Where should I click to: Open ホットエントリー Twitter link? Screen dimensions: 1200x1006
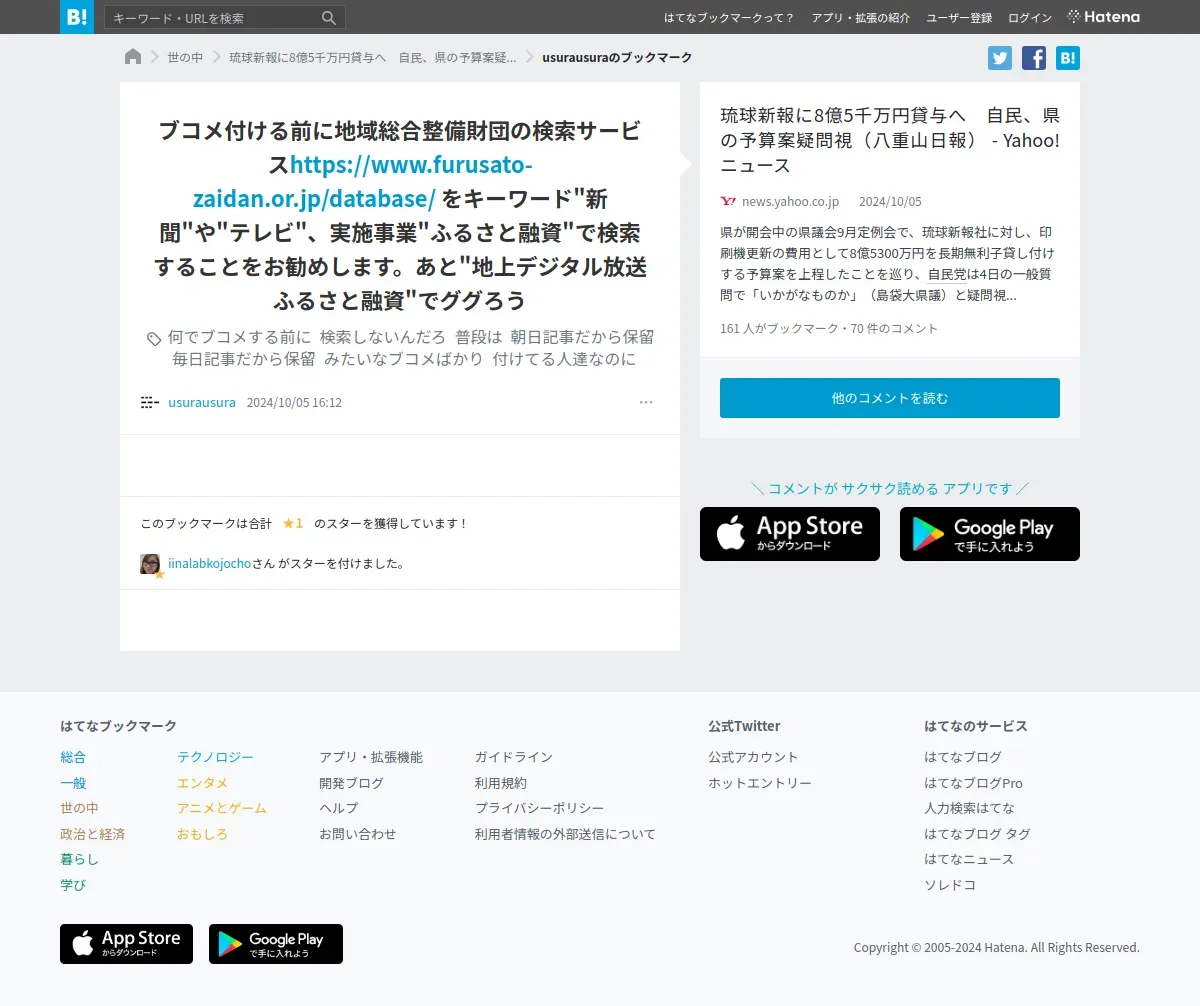click(x=760, y=783)
